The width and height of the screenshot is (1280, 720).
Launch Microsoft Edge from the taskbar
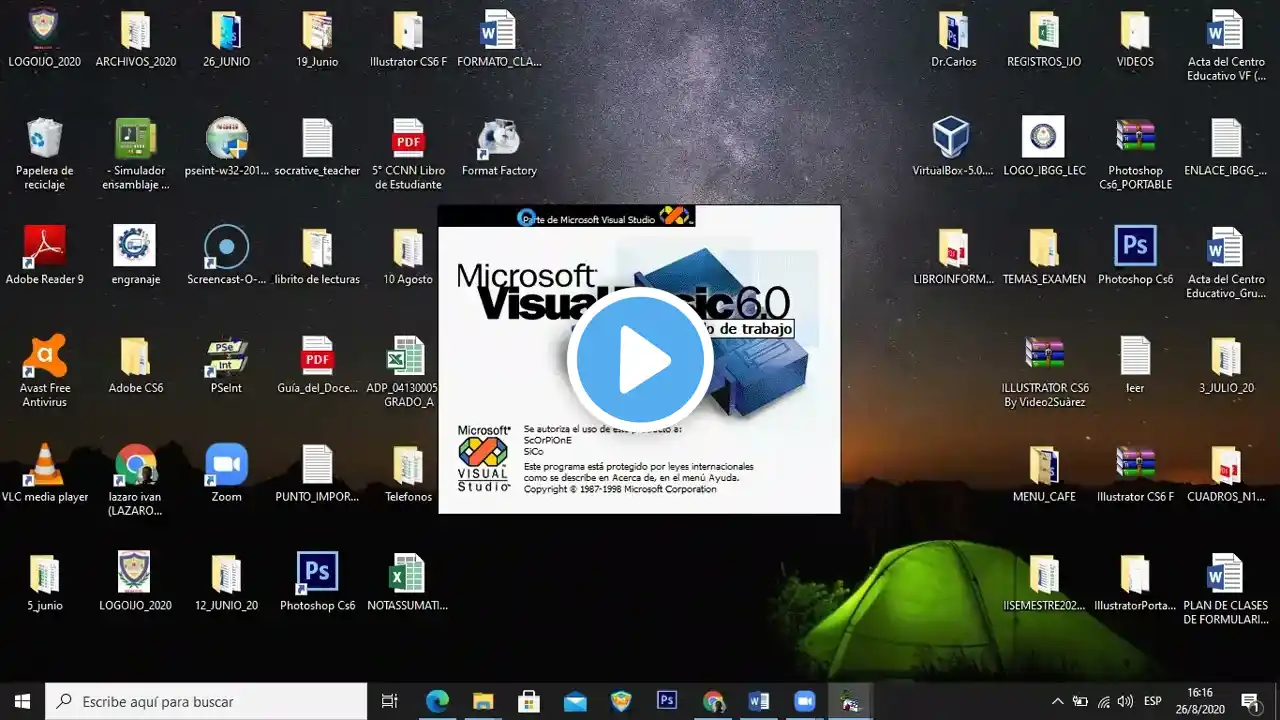[x=437, y=701]
